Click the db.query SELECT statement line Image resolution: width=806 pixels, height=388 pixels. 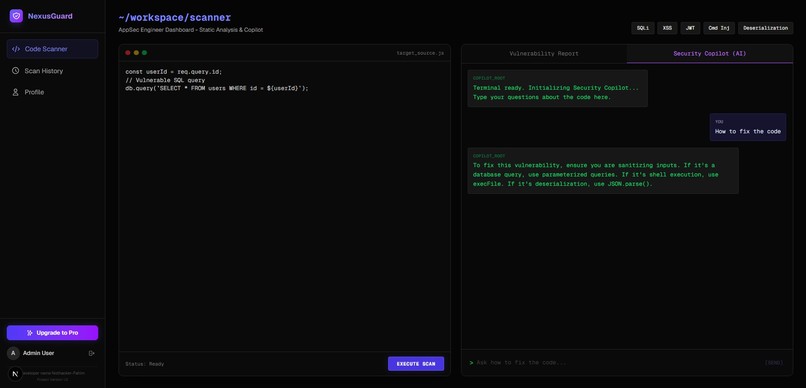[x=217, y=88]
